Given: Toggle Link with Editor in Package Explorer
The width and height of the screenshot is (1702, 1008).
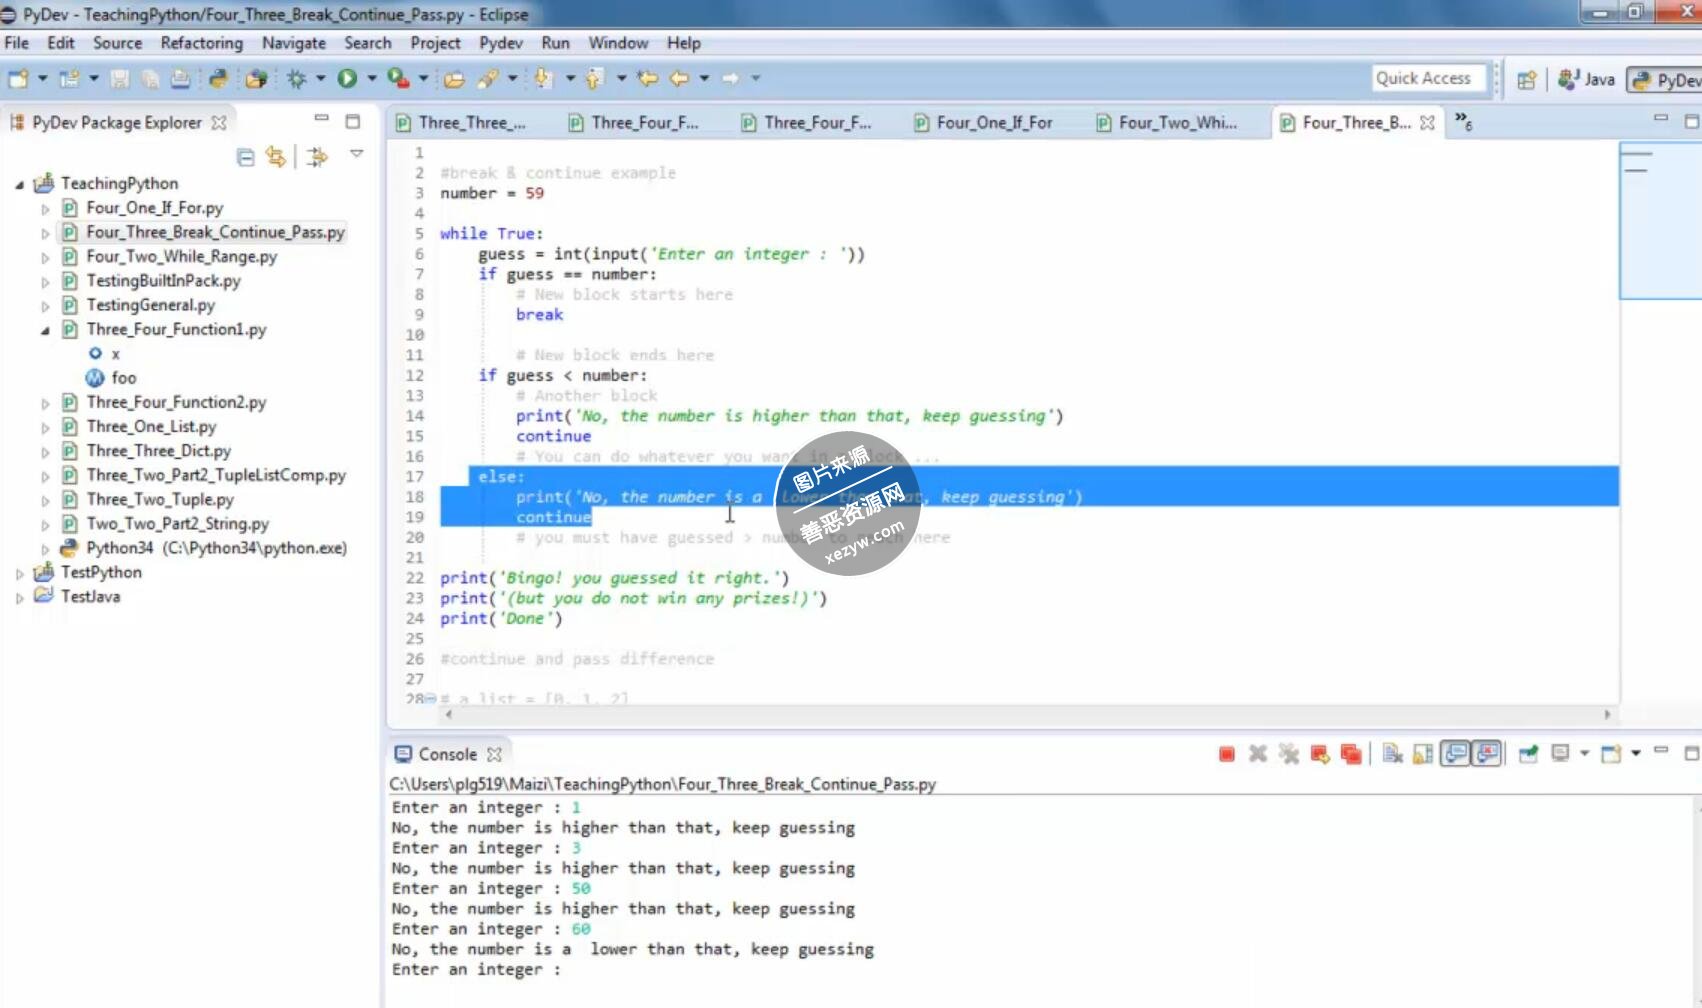Looking at the screenshot, I should tap(275, 157).
